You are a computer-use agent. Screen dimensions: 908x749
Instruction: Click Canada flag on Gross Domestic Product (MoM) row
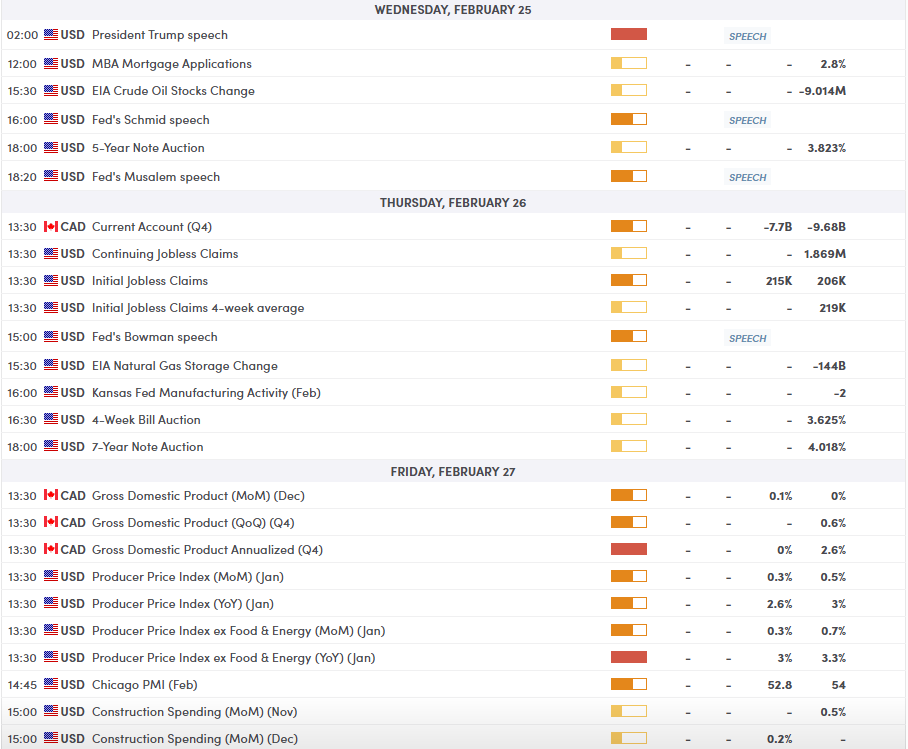51,495
